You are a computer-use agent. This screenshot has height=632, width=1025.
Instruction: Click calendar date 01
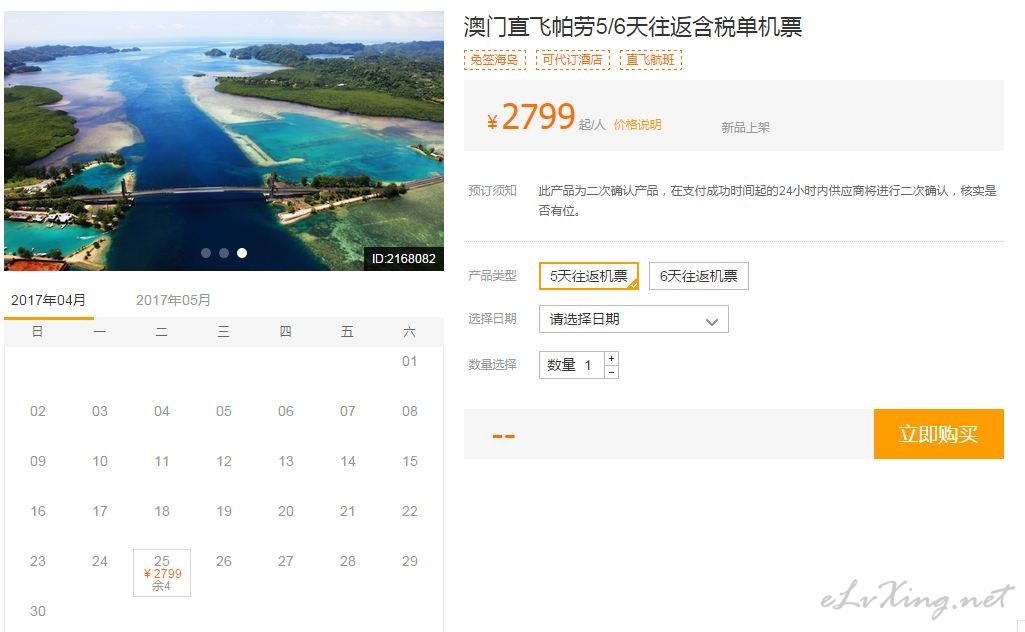pyautogui.click(x=409, y=361)
